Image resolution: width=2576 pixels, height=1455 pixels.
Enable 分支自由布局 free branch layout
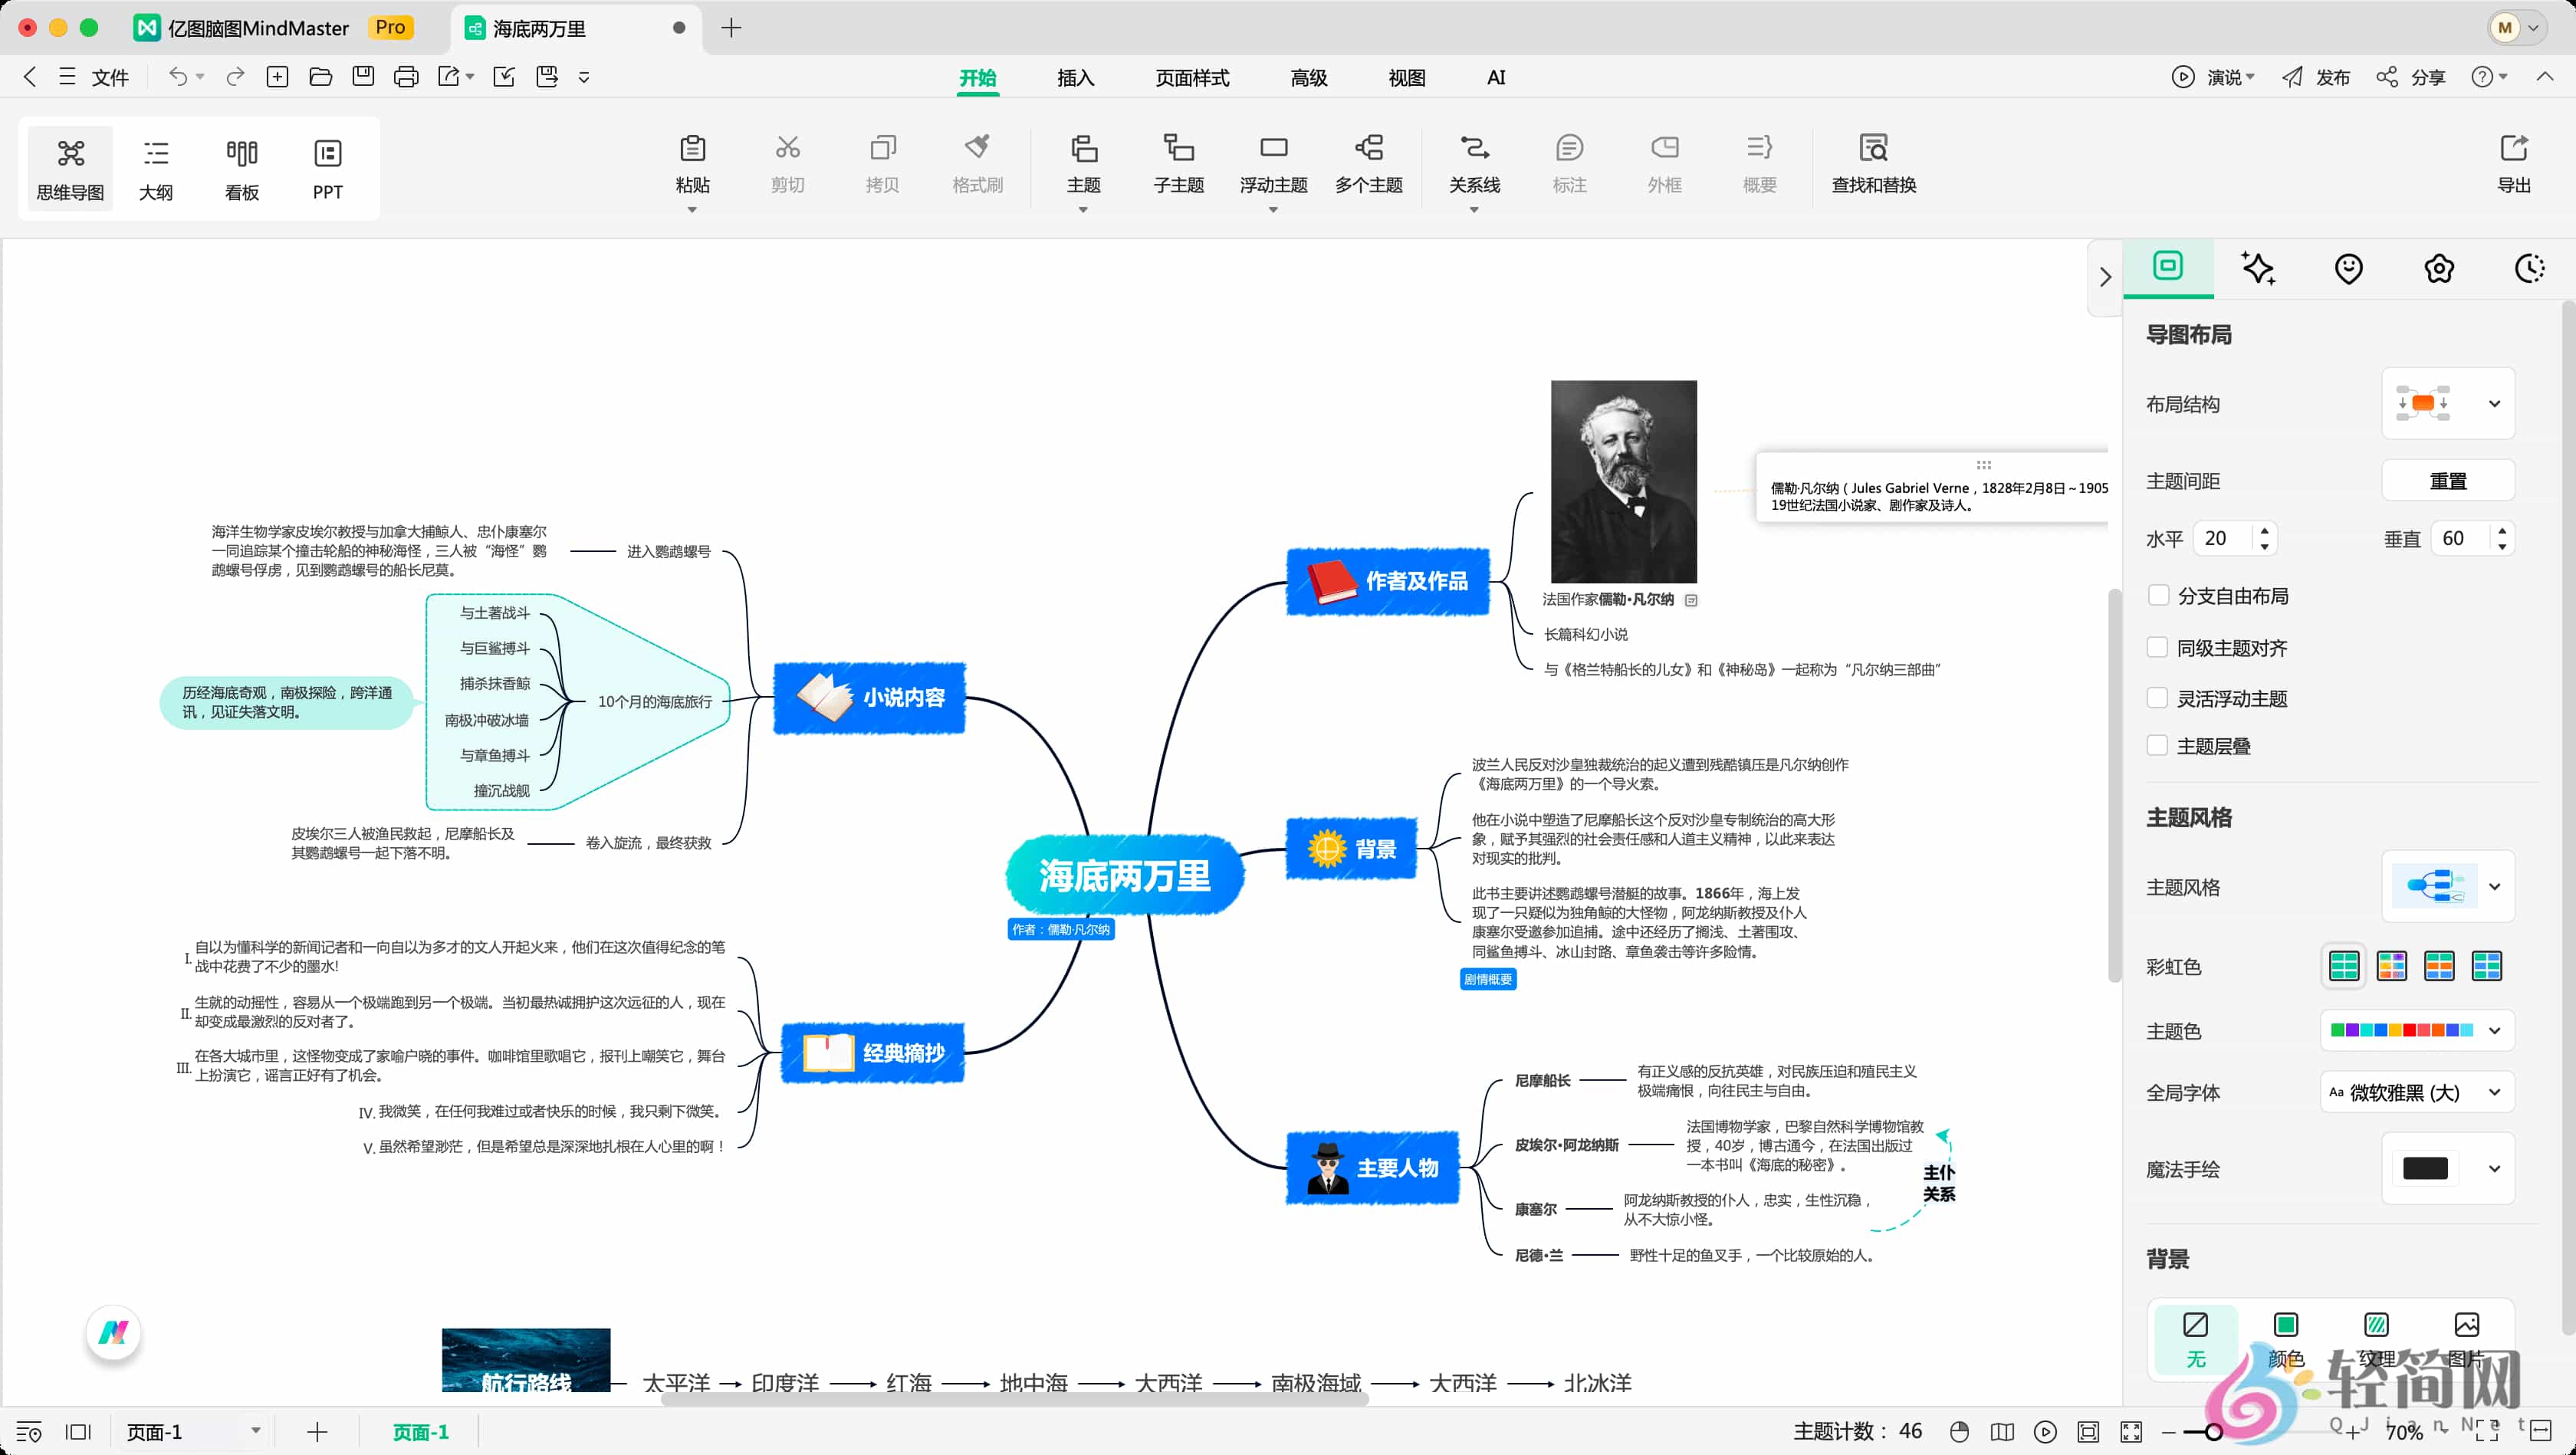pos(2159,595)
